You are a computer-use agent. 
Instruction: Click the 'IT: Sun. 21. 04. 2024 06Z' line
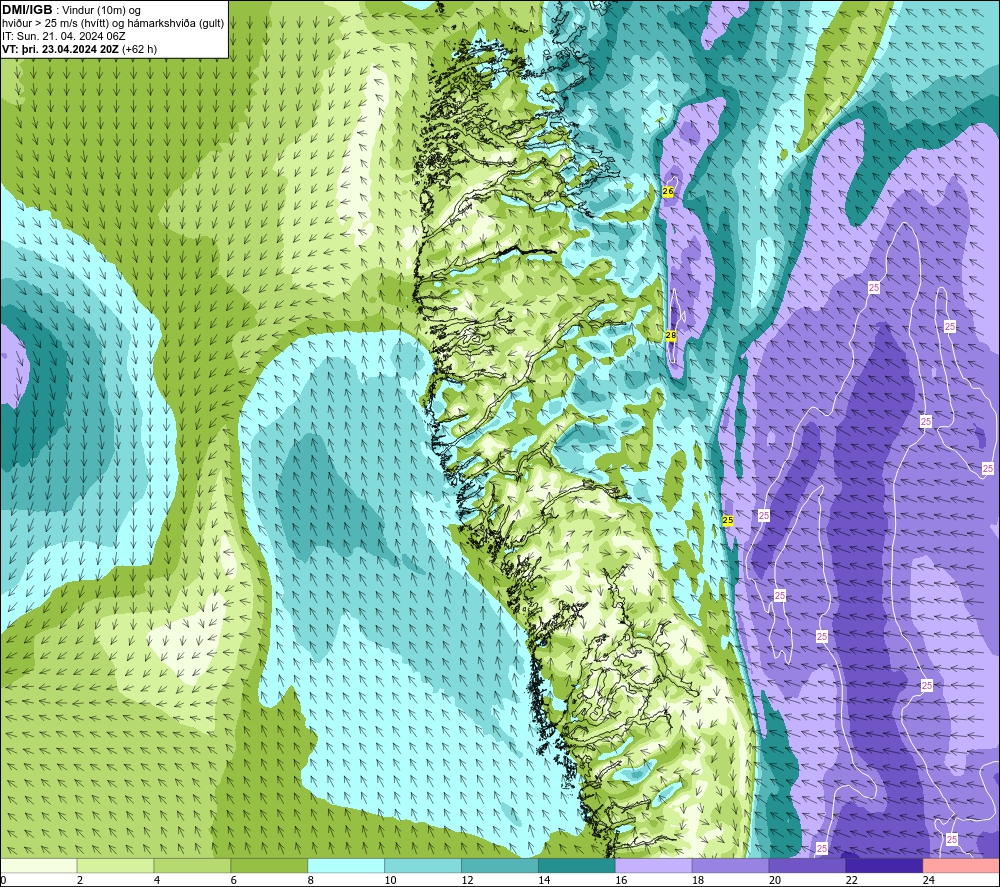[64, 36]
